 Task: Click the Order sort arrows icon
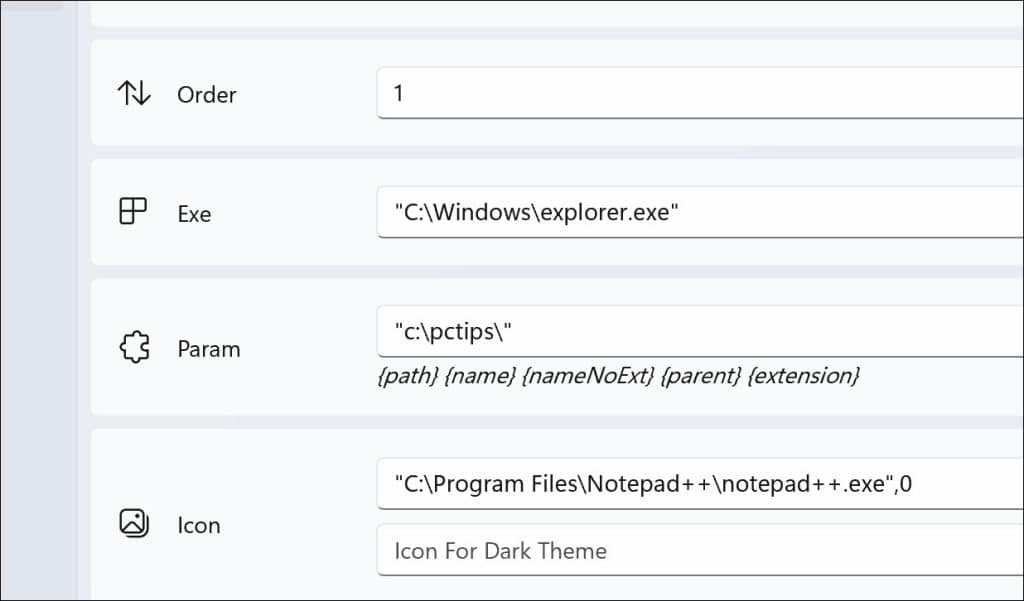[x=133, y=94]
